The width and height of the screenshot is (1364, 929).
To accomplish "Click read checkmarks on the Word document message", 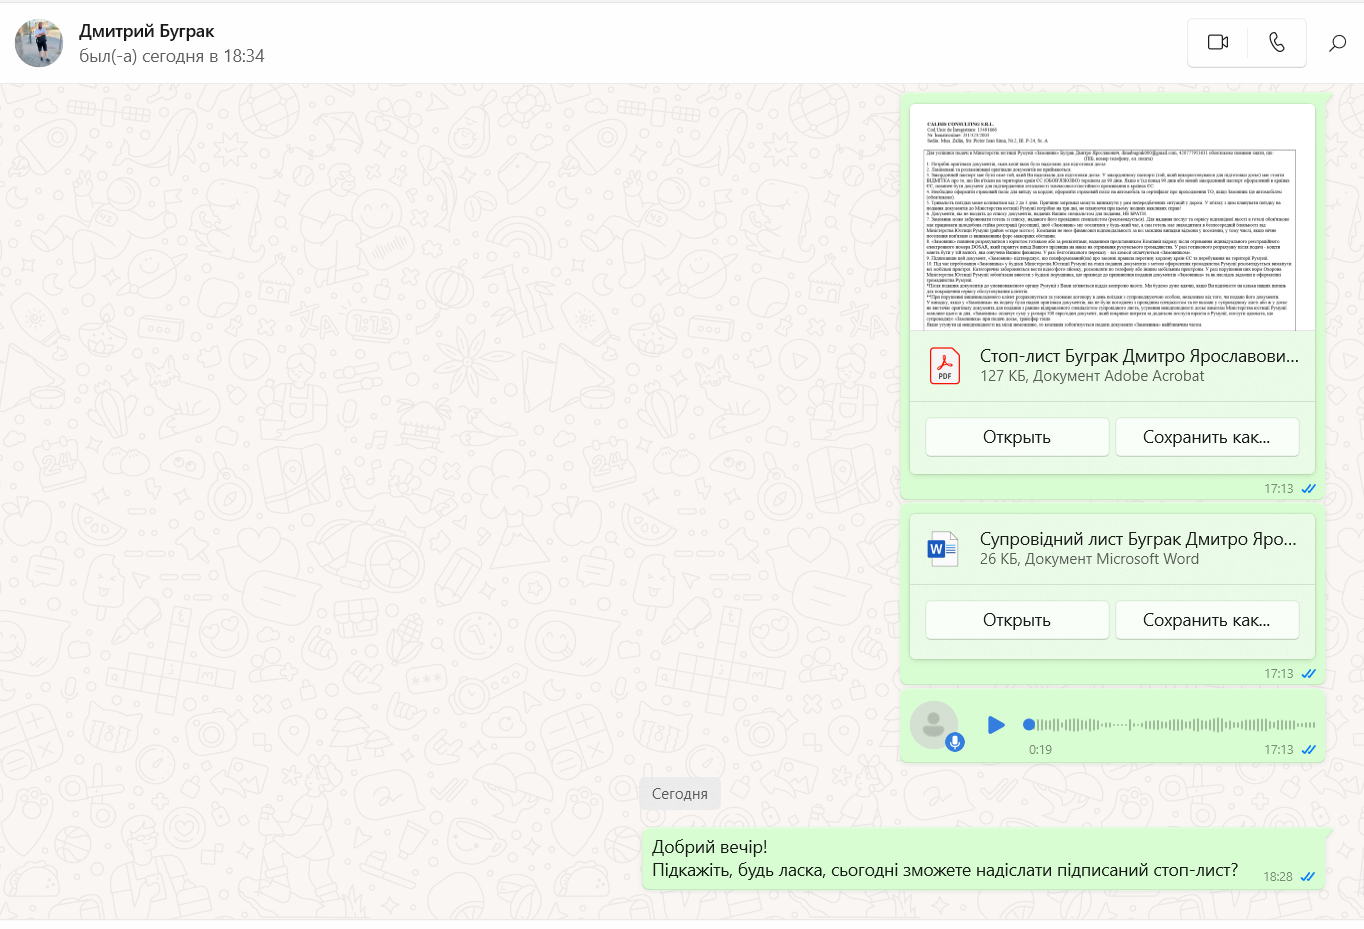I will pyautogui.click(x=1308, y=674).
